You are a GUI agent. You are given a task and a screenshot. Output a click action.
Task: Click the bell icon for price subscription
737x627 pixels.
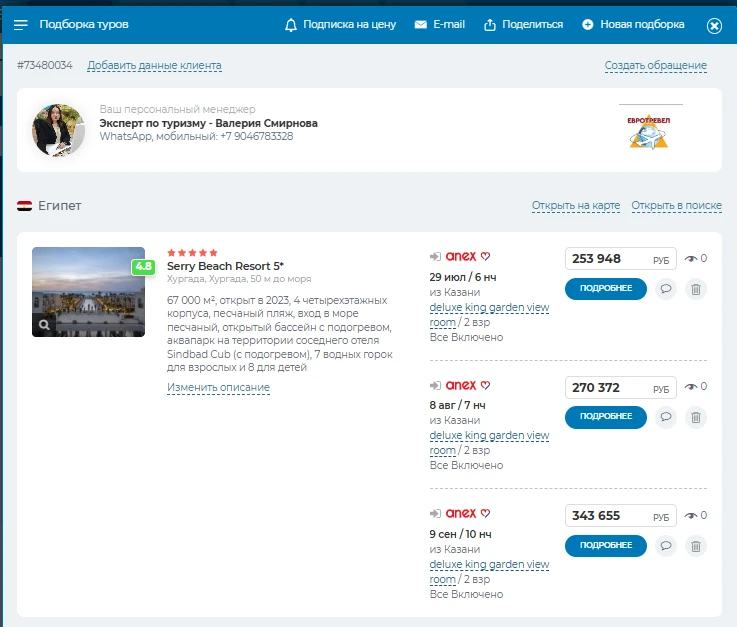[x=291, y=25]
